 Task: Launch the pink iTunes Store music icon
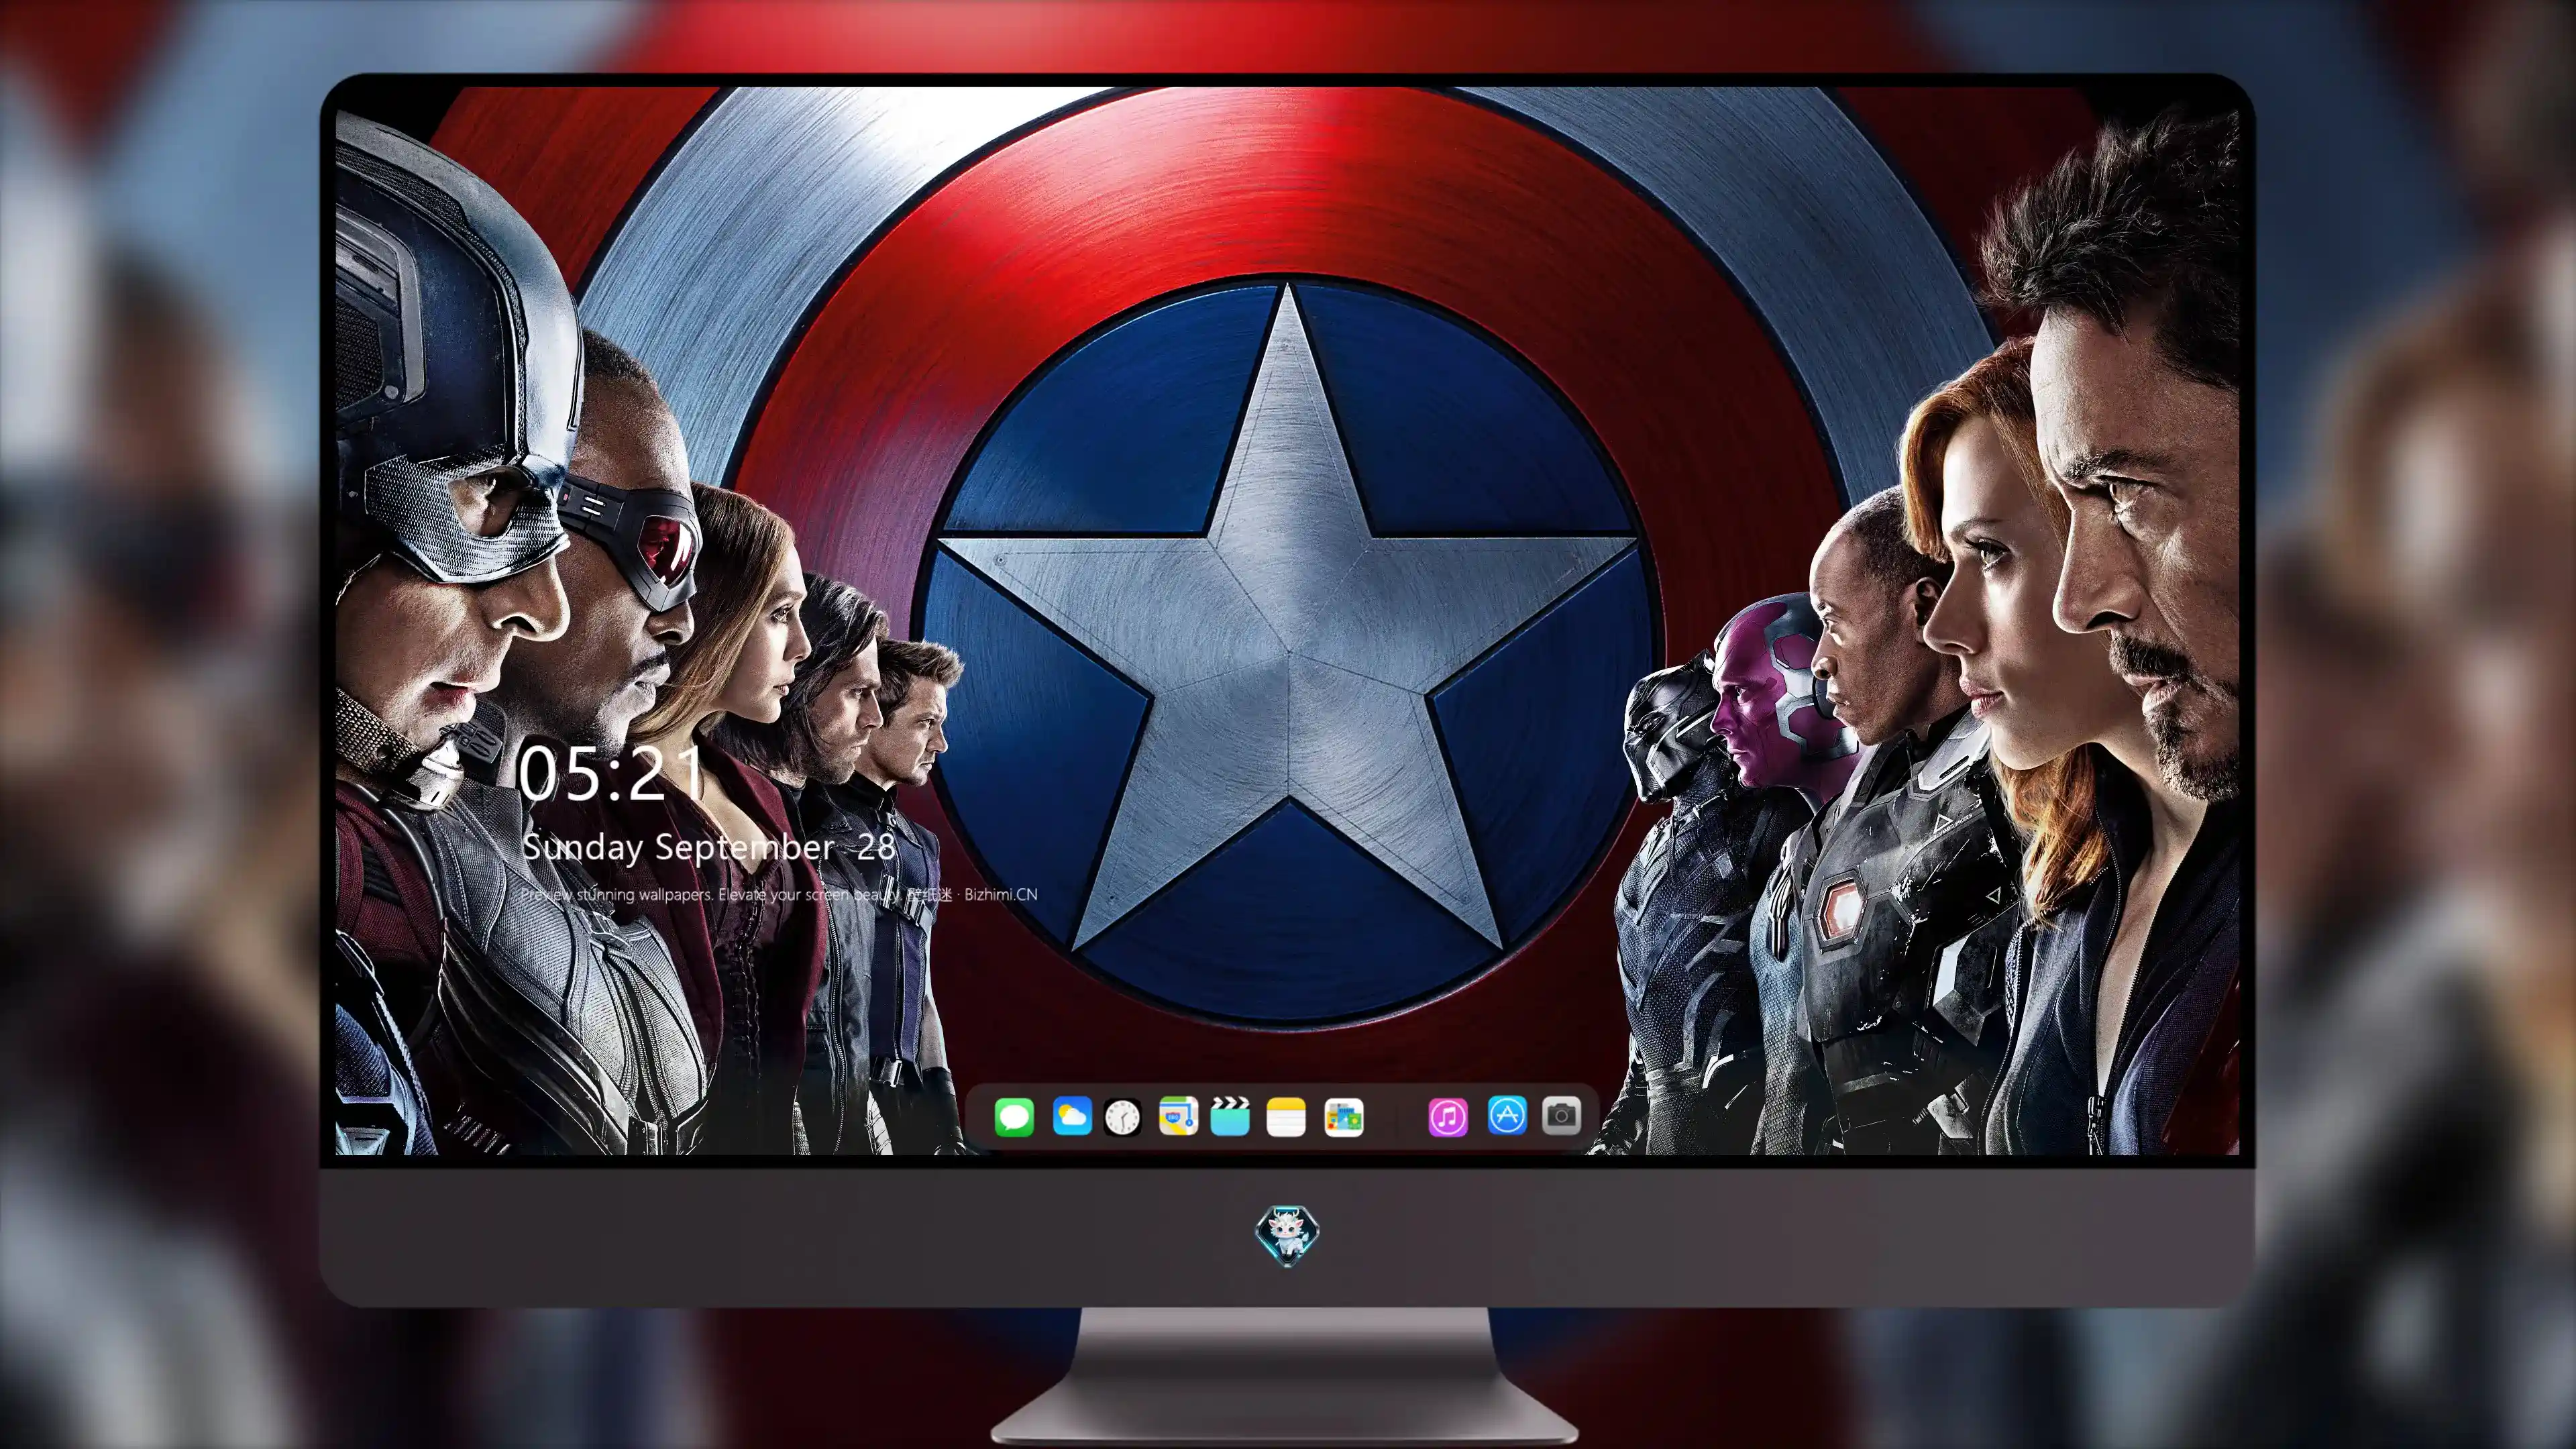(x=1448, y=1117)
